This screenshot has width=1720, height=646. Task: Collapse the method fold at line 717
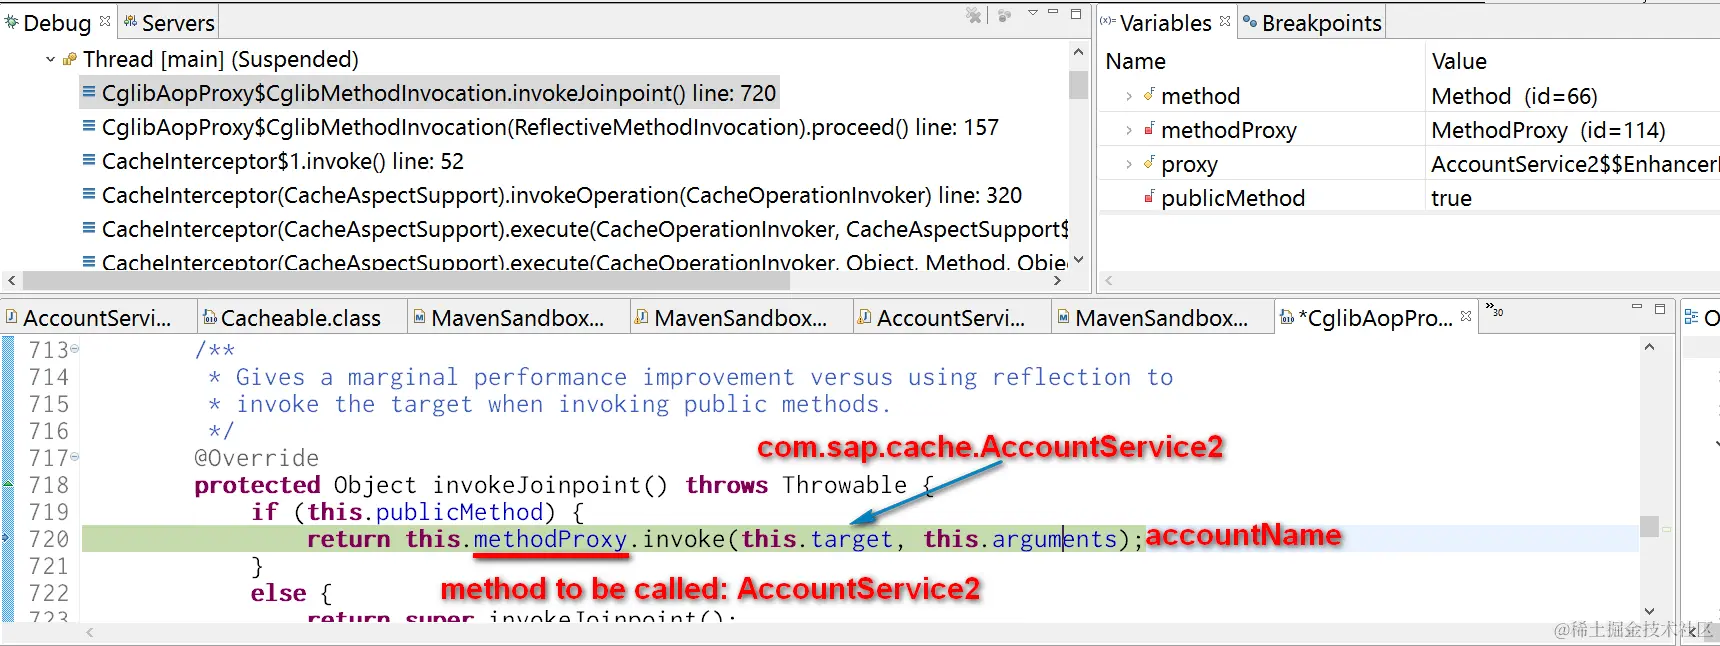pyautogui.click(x=74, y=457)
